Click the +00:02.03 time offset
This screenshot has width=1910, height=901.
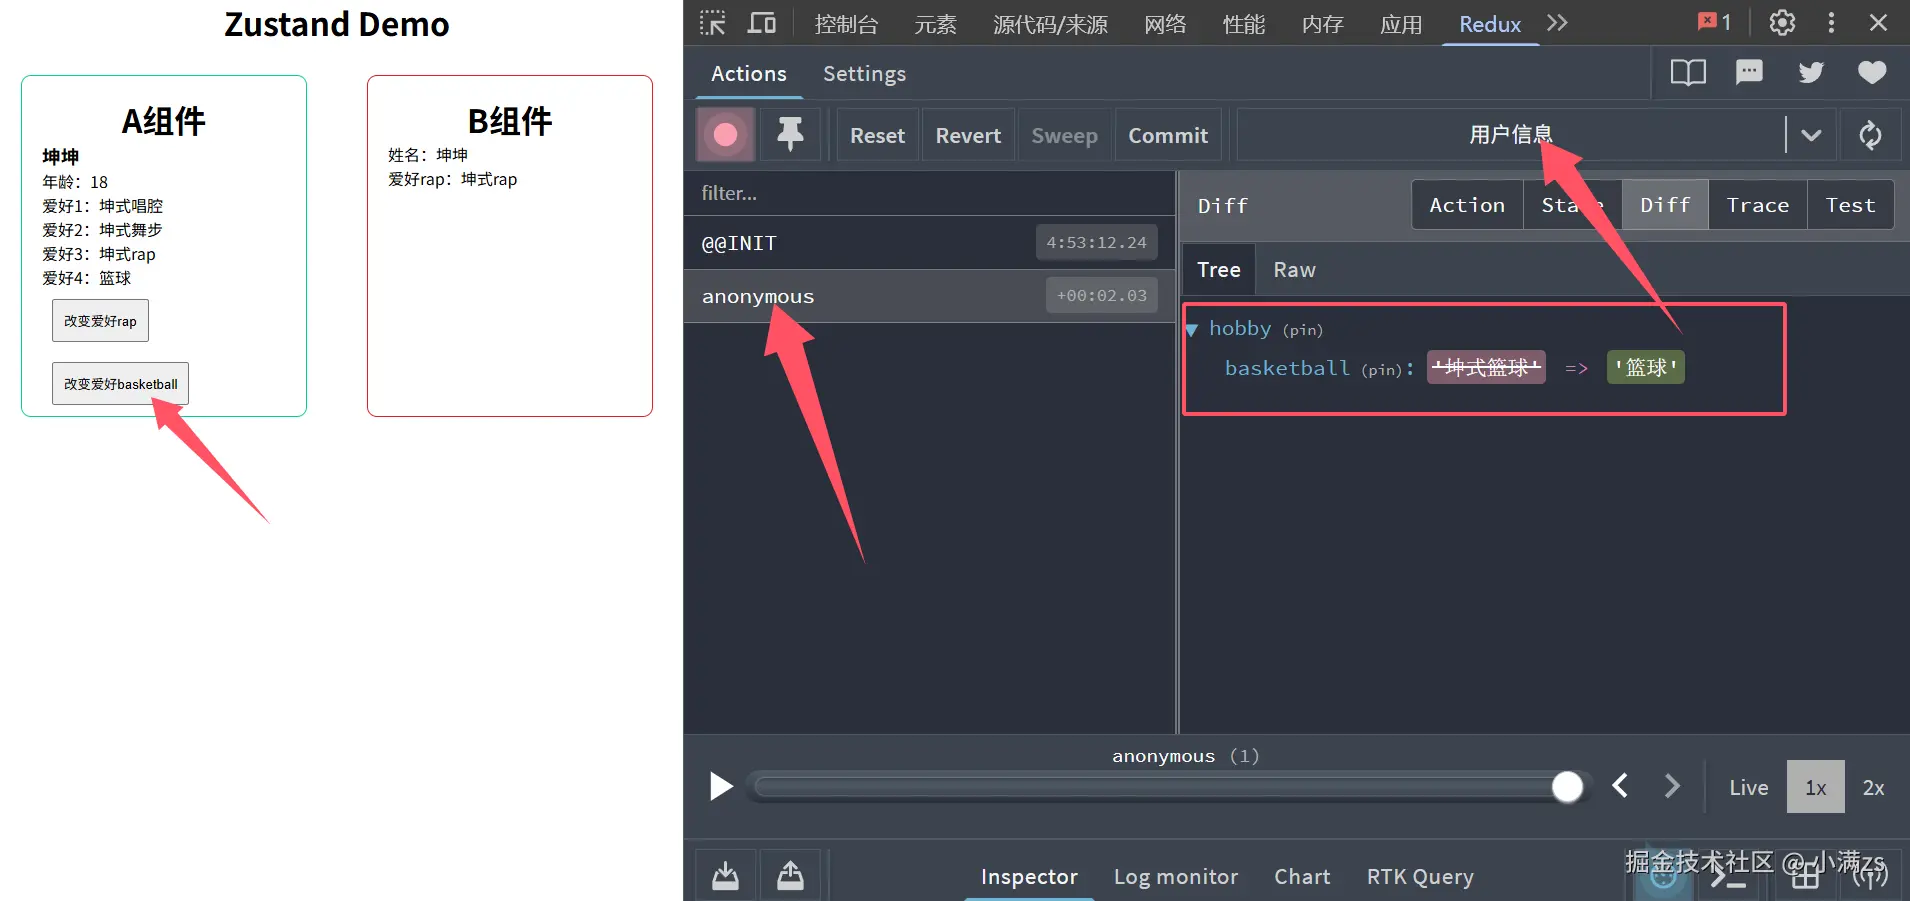point(1102,295)
